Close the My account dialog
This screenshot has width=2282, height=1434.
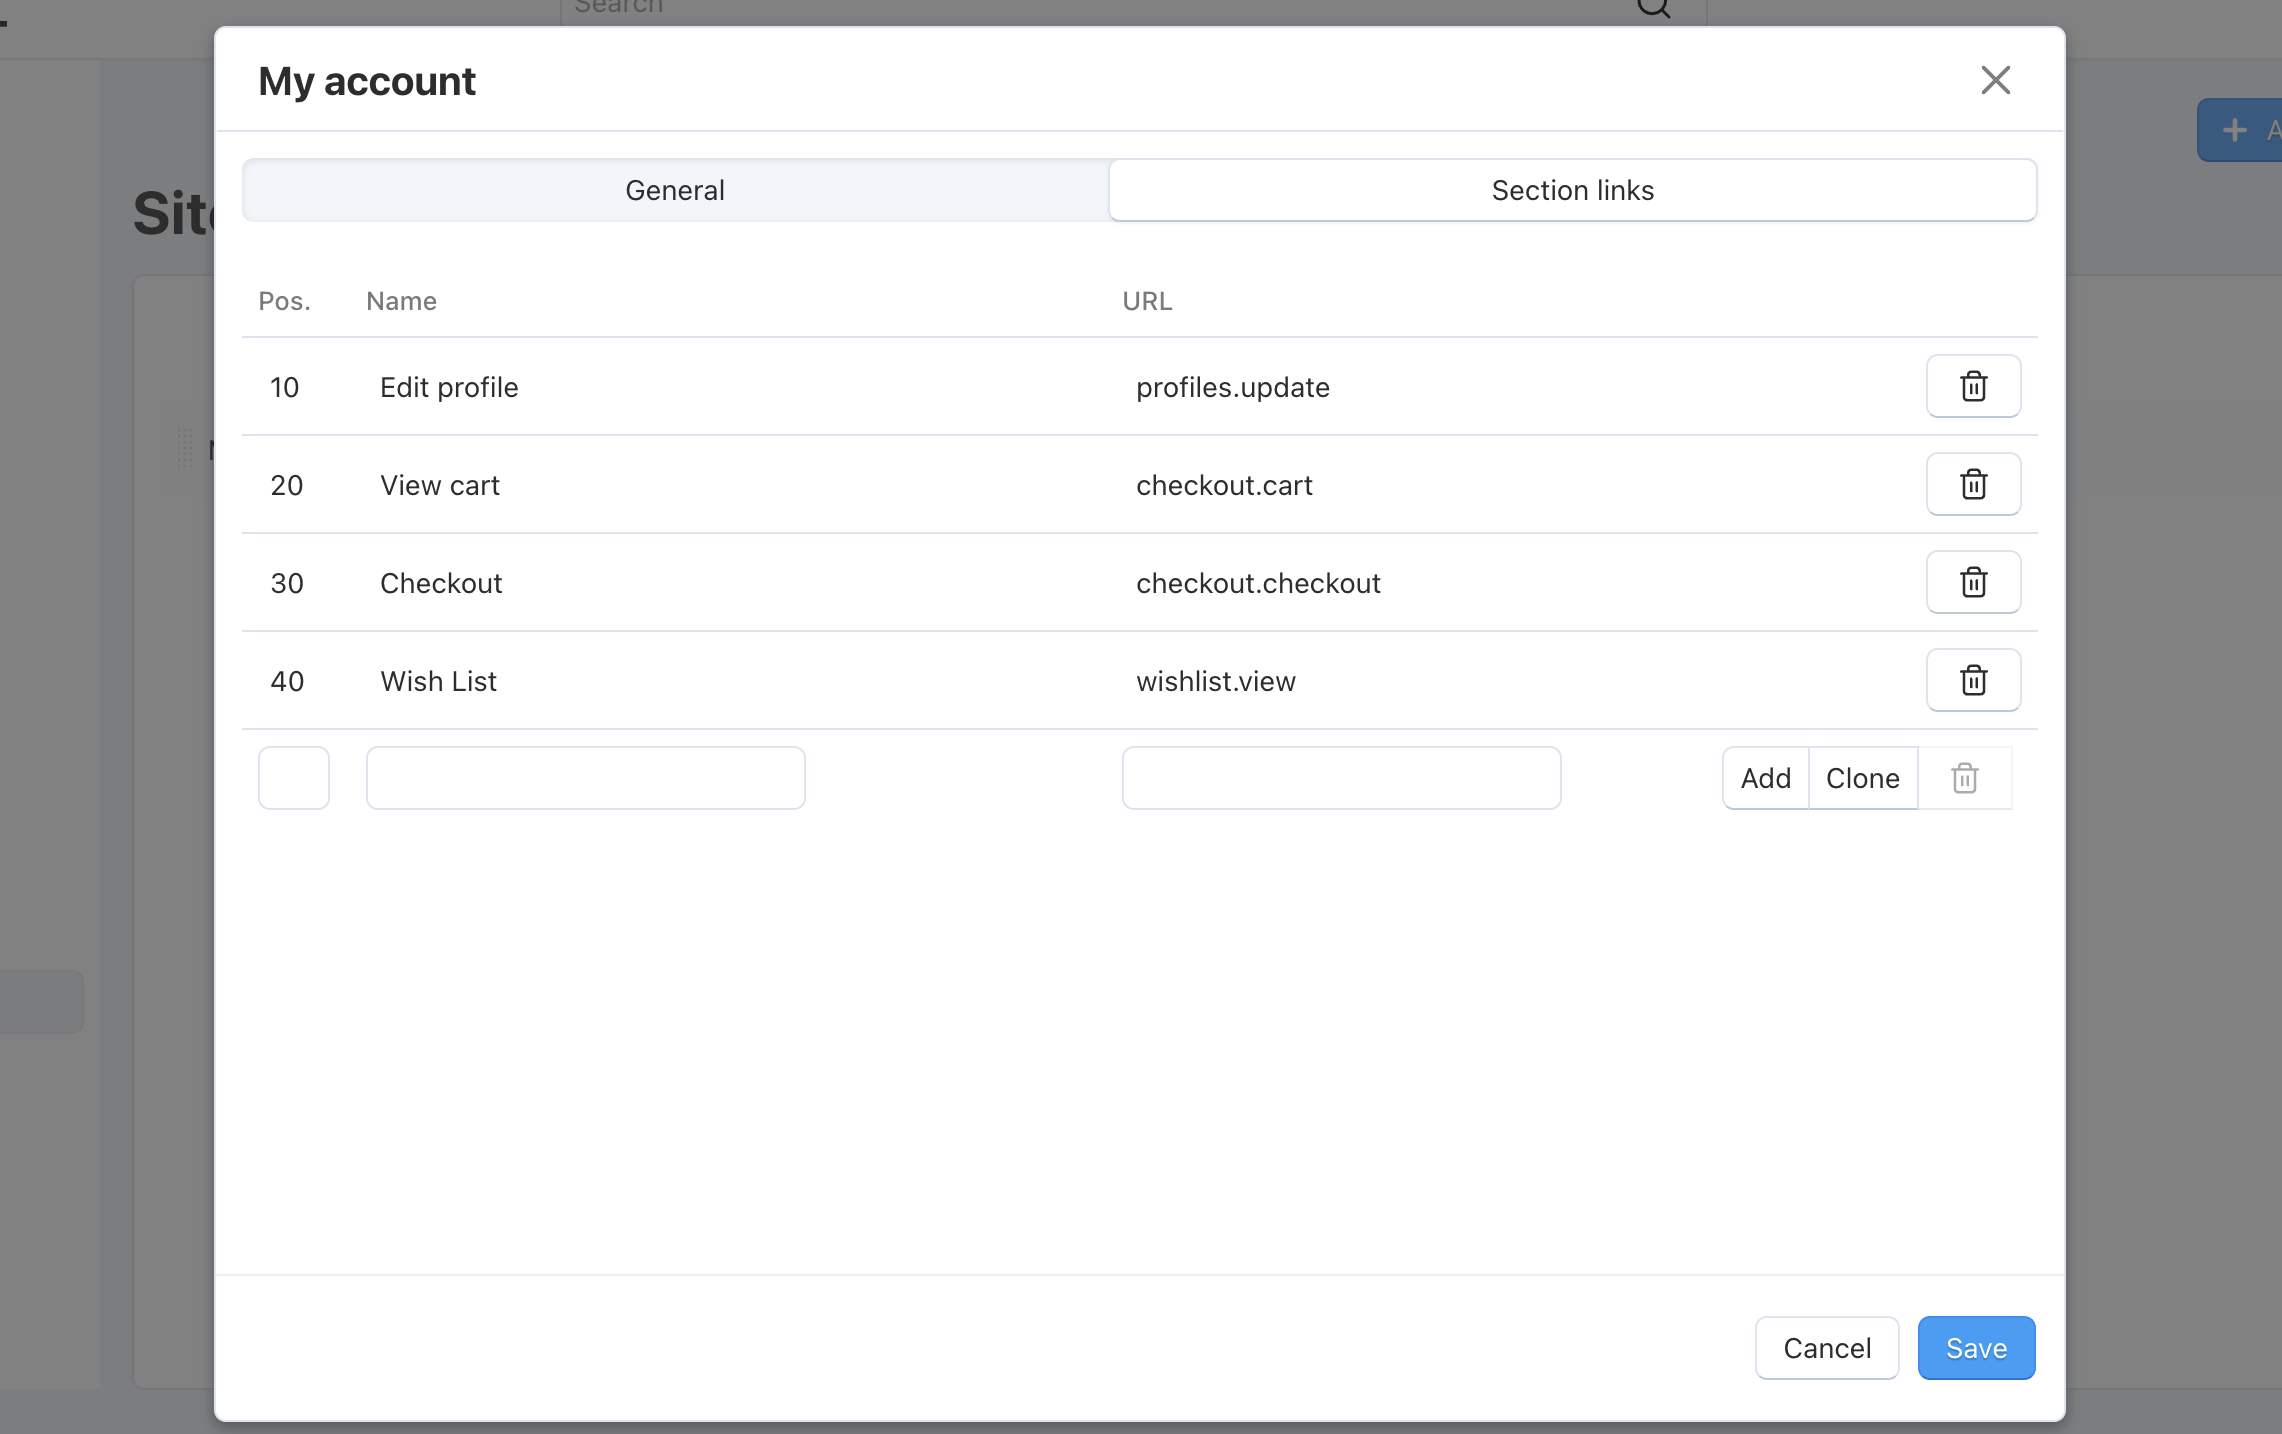(x=1995, y=80)
